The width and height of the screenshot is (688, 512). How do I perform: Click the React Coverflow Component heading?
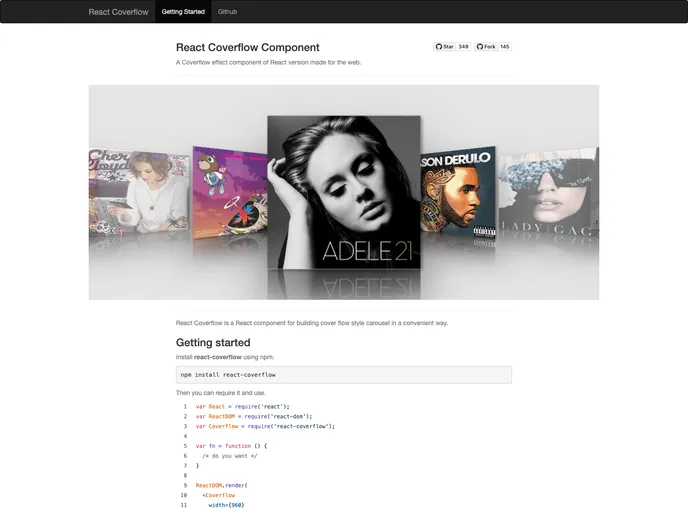click(x=247, y=47)
